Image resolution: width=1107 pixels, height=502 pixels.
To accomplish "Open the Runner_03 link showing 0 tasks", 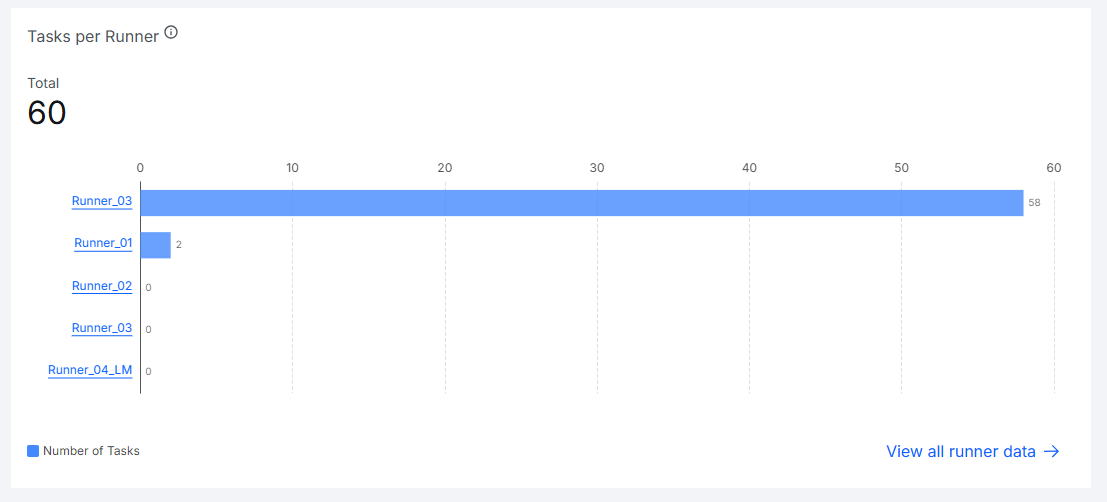I will [102, 328].
